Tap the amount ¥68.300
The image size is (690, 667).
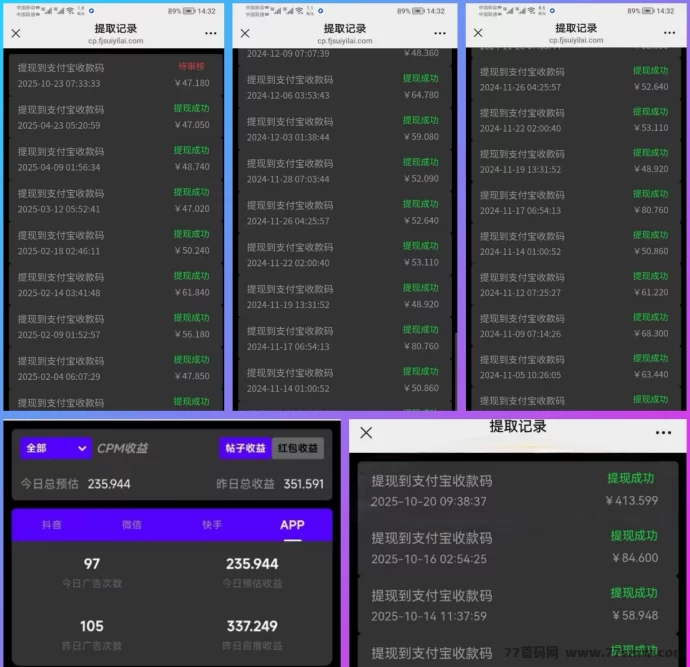point(651,334)
